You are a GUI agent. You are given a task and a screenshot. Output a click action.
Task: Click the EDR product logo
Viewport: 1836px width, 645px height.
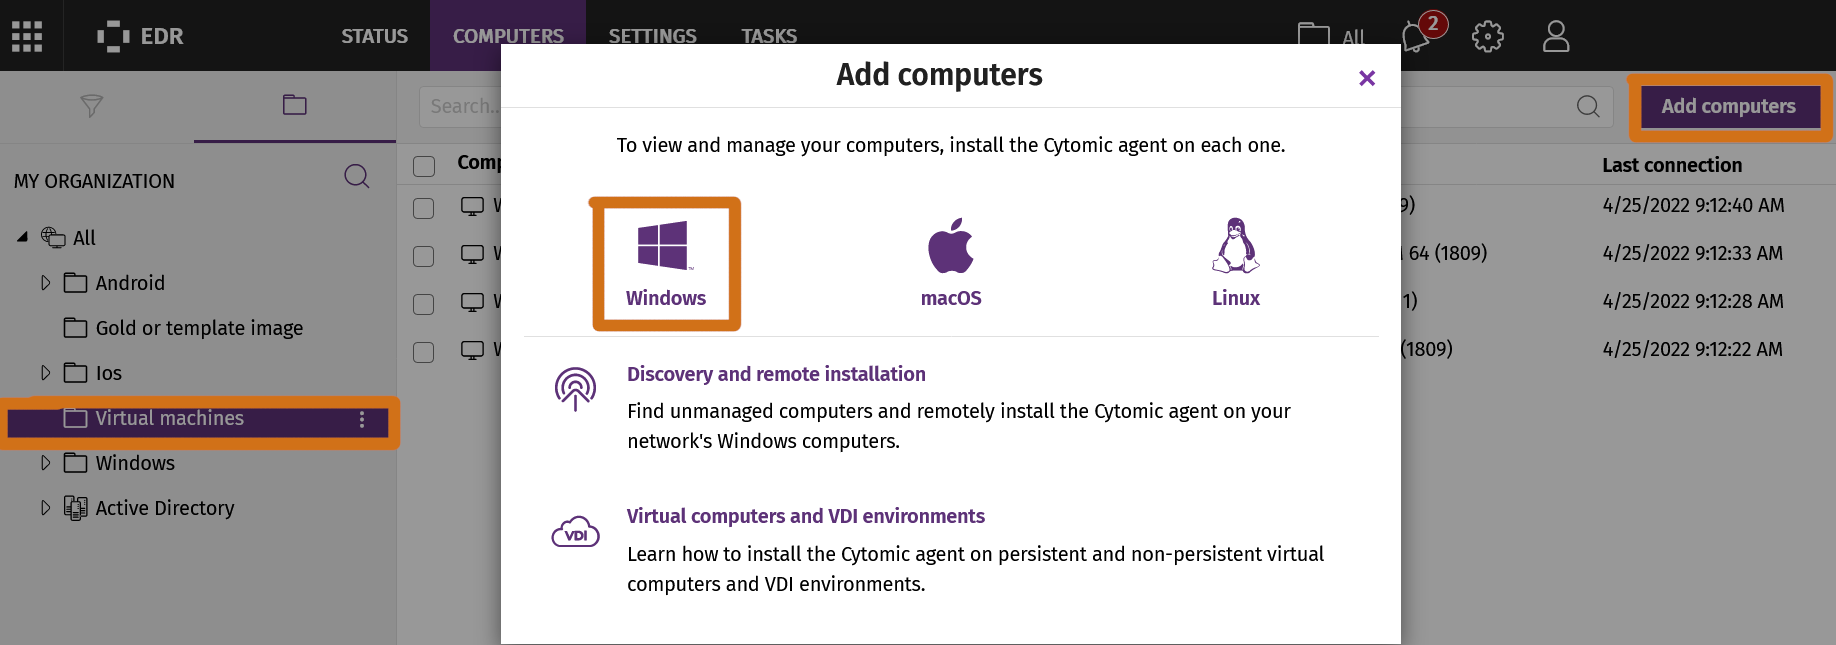point(140,36)
